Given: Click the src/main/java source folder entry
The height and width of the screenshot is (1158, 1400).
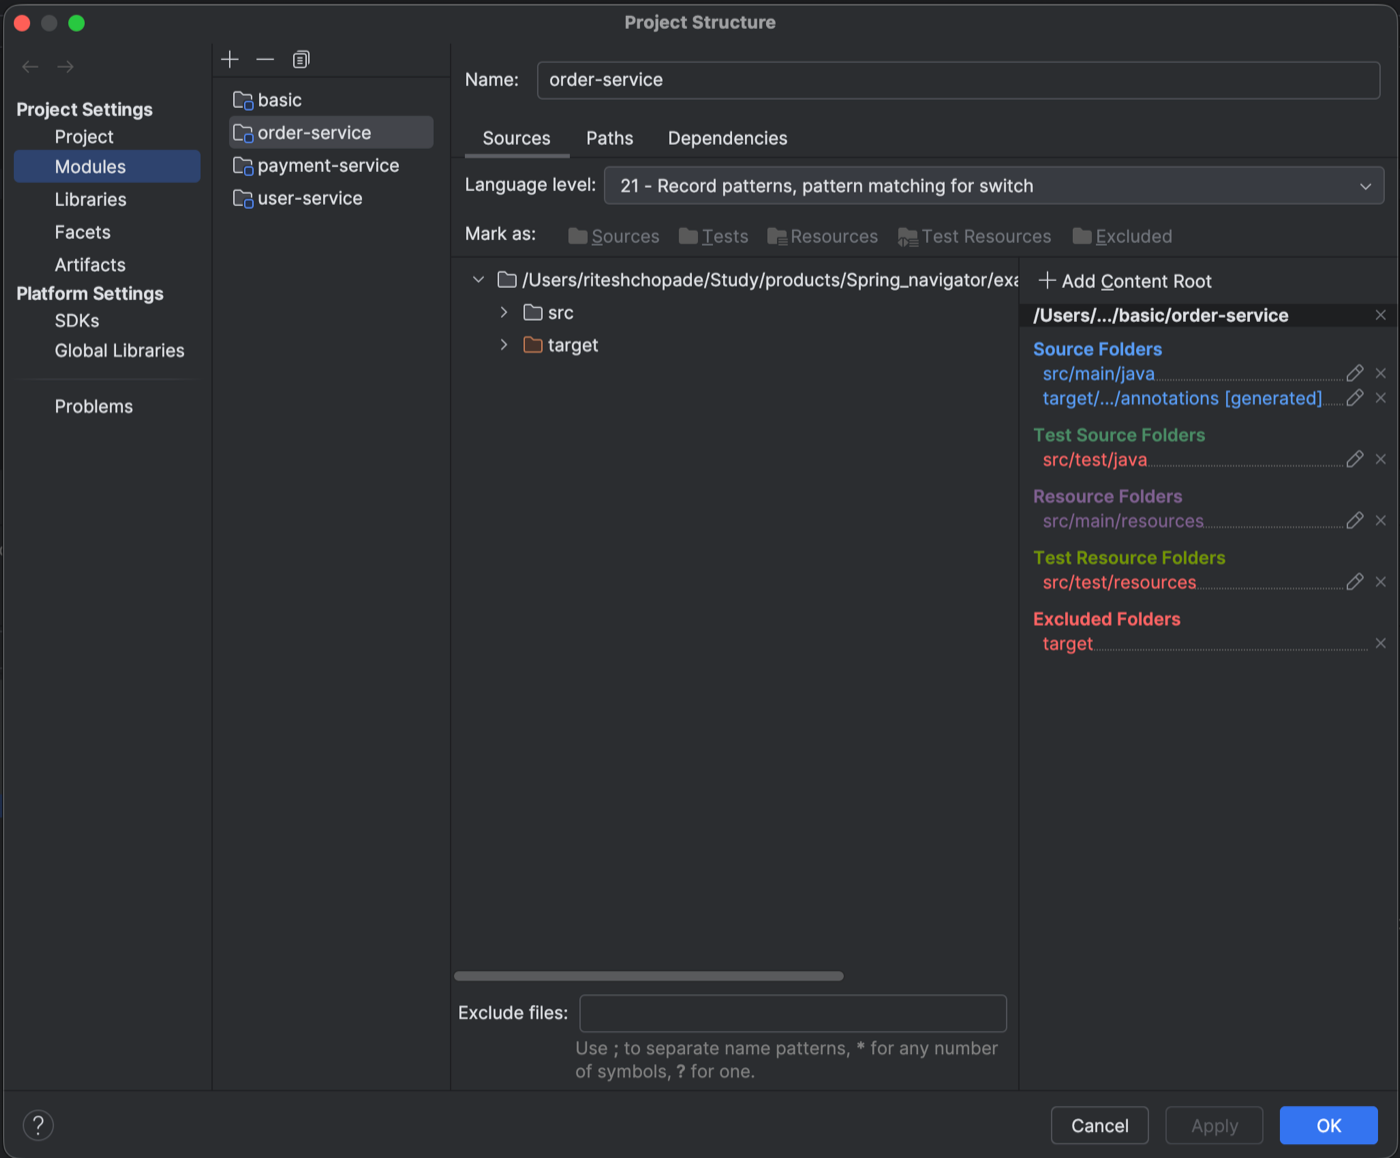Looking at the screenshot, I should tap(1098, 374).
